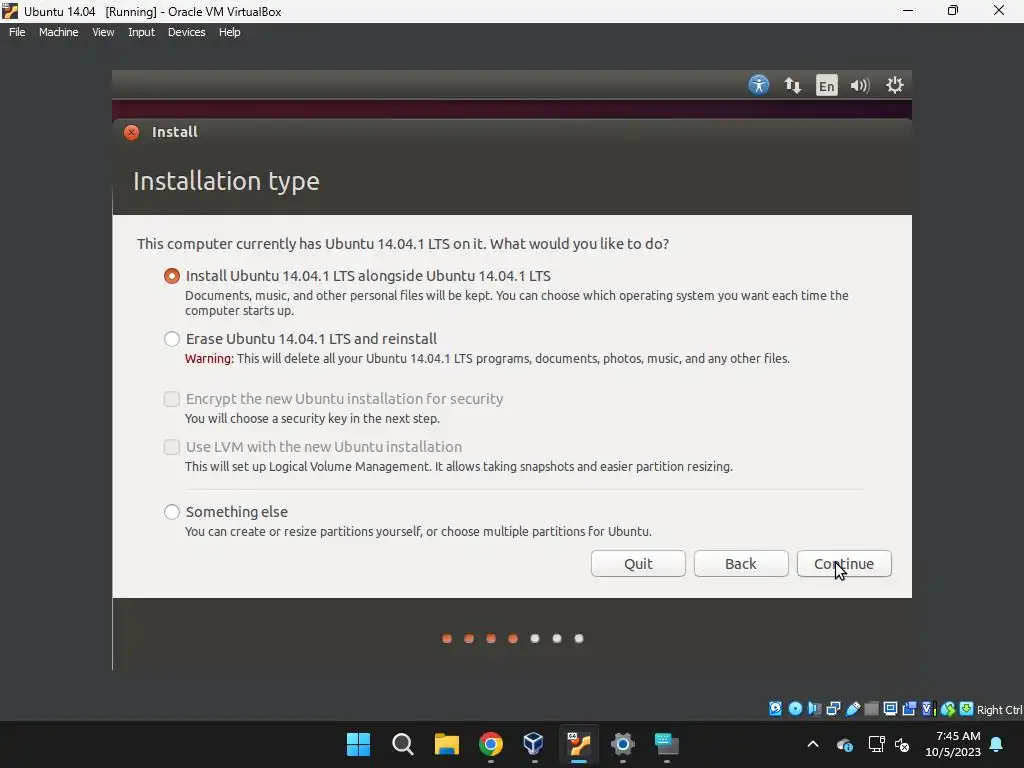Image resolution: width=1024 pixels, height=768 pixels.
Task: Open the Ubuntu accessibility menu icon
Action: (758, 85)
